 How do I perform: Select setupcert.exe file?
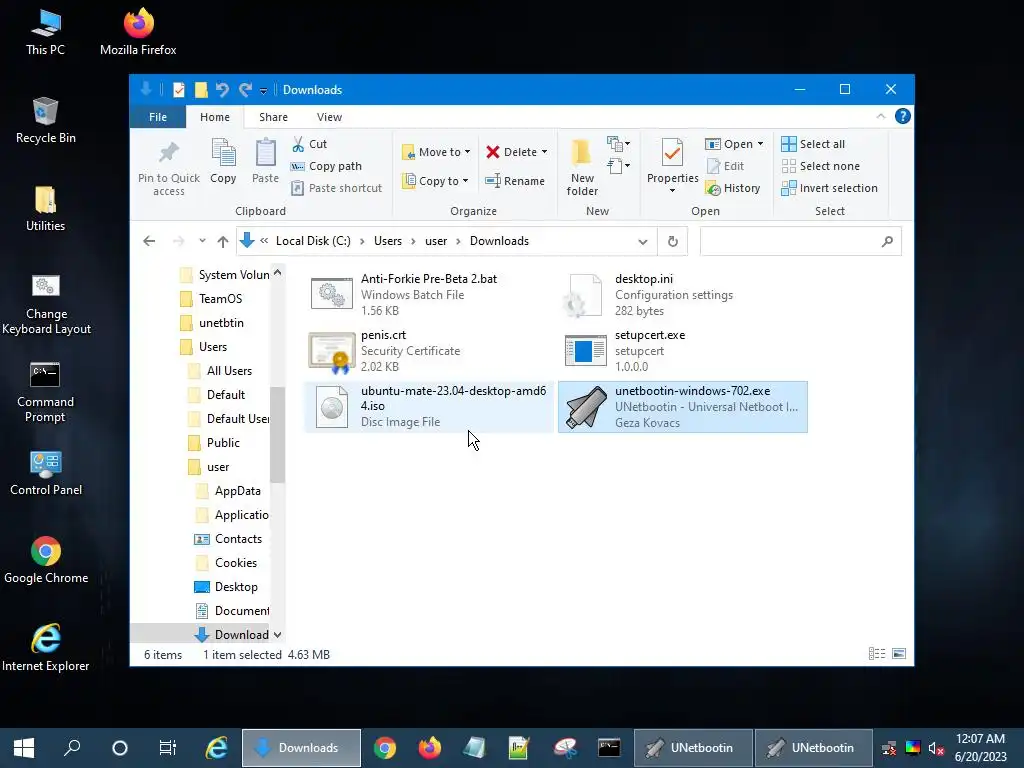(682, 351)
